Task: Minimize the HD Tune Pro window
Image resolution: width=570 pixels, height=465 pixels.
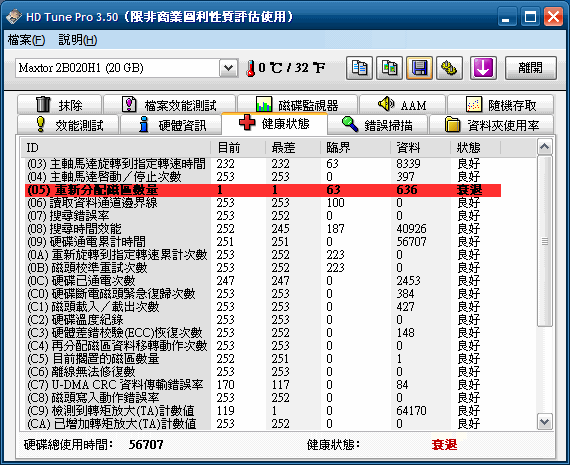Action: point(506,17)
